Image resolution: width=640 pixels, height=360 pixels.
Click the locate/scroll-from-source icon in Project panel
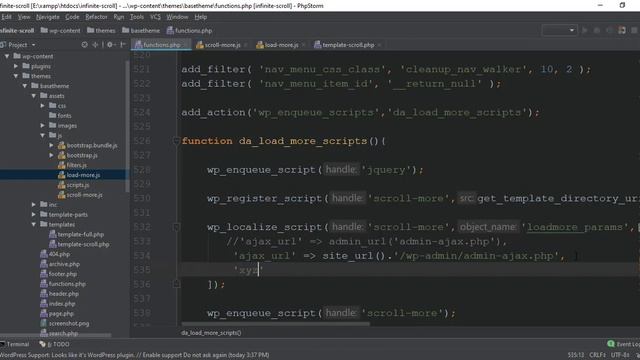(x=84, y=45)
